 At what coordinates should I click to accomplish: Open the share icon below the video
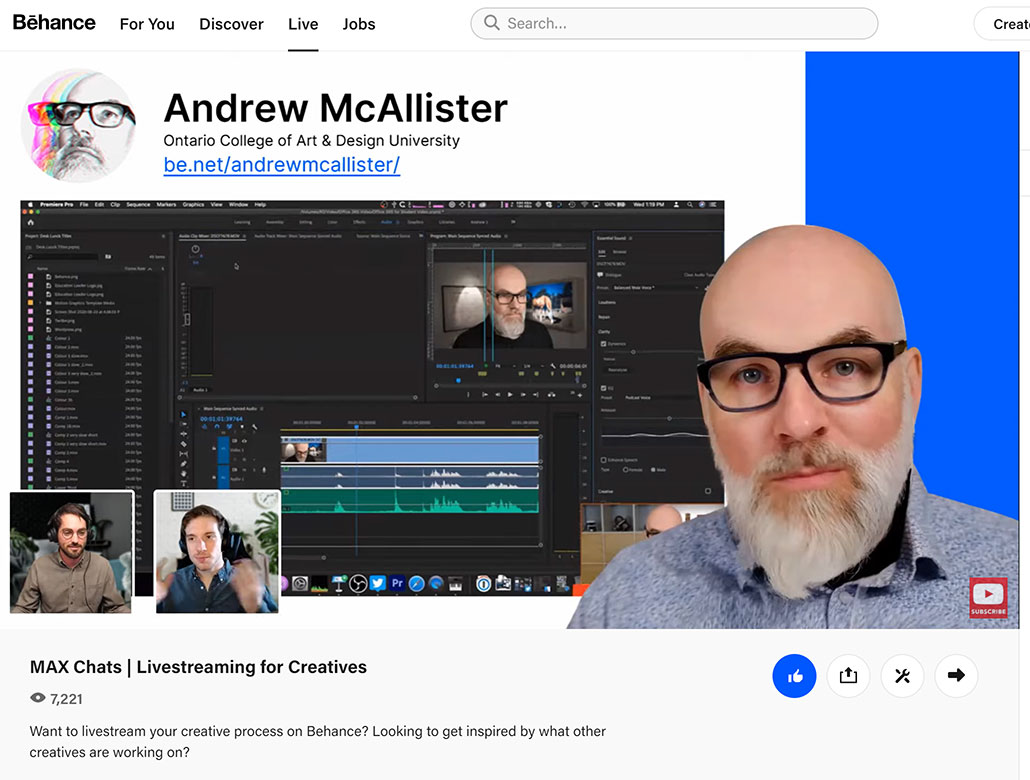pyautogui.click(x=848, y=676)
